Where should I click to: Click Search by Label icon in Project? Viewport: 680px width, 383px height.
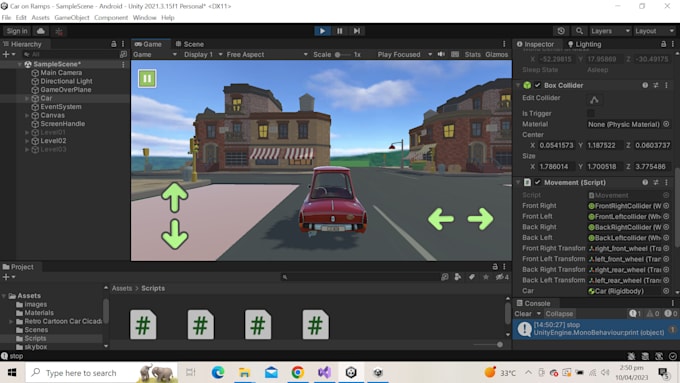point(471,277)
